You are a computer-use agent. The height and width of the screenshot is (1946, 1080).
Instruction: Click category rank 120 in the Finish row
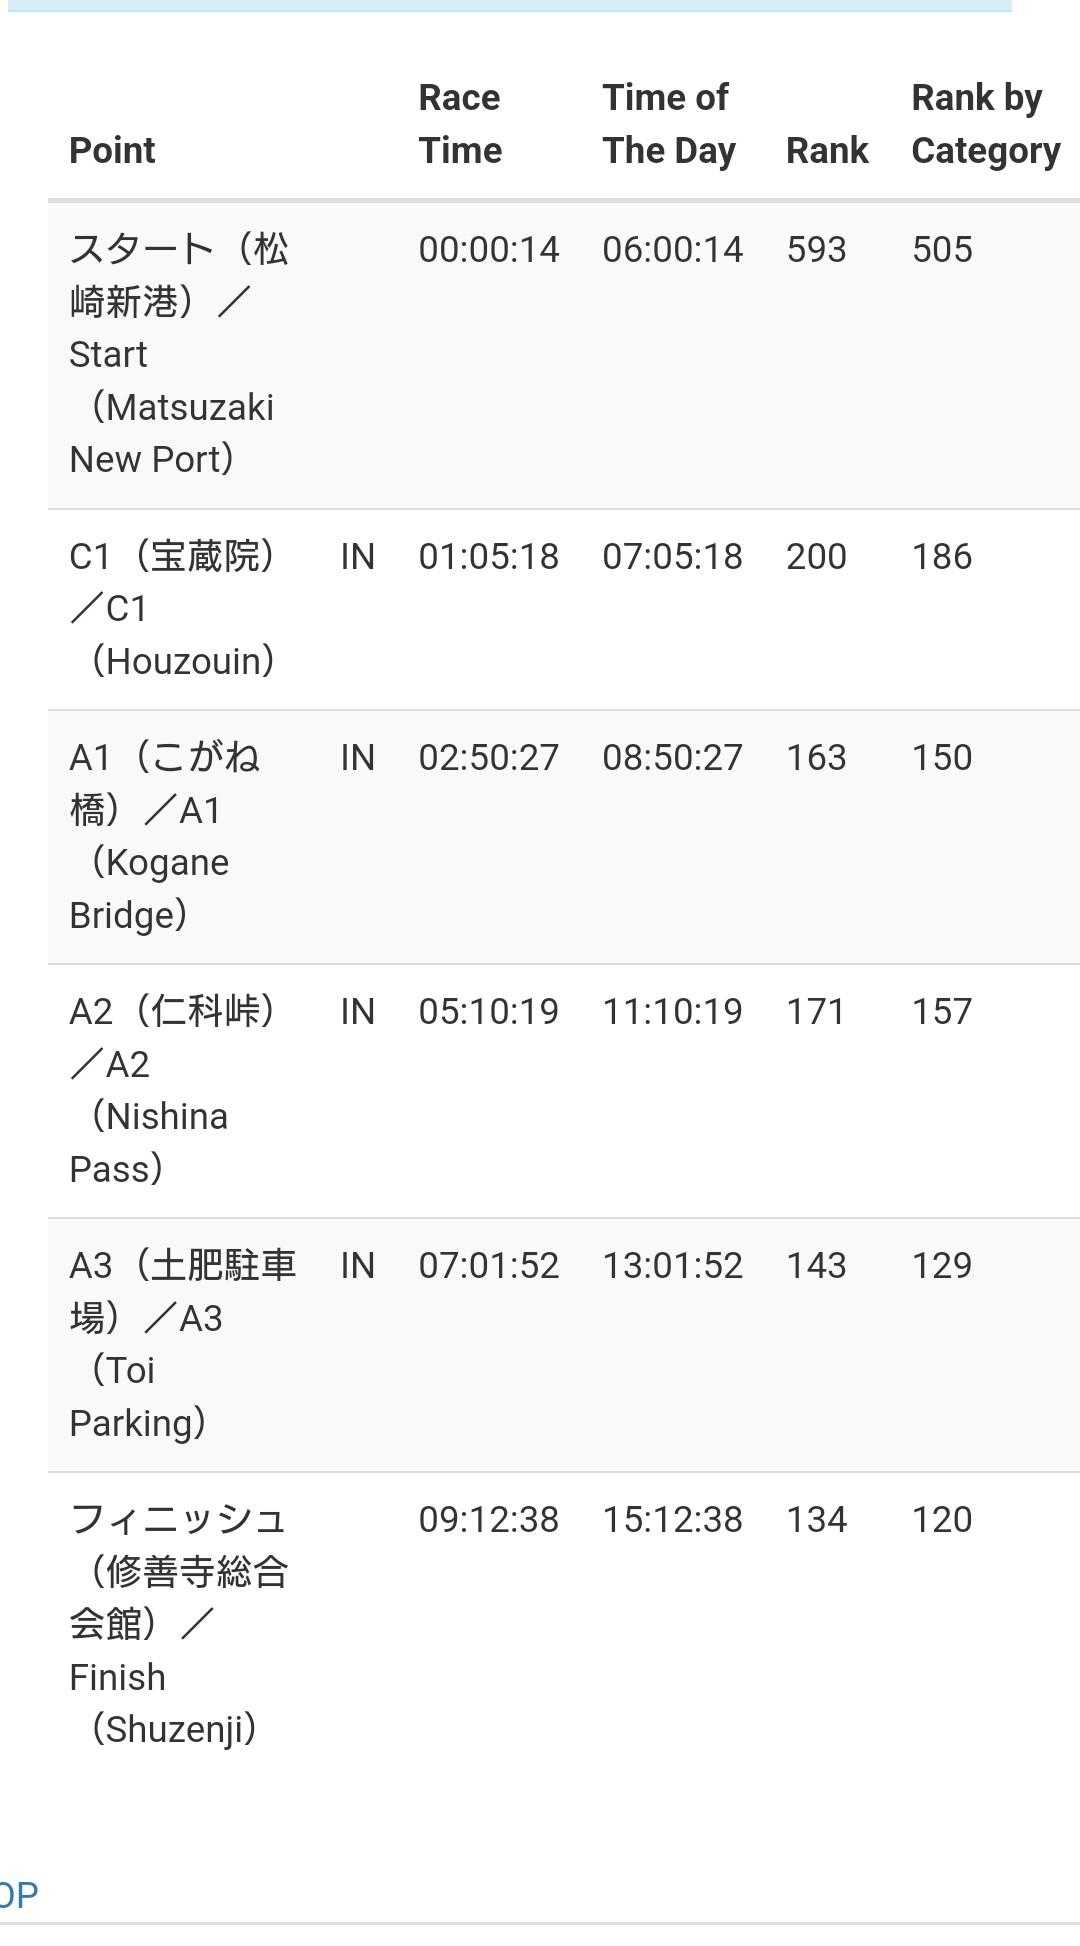pyautogui.click(x=941, y=1519)
